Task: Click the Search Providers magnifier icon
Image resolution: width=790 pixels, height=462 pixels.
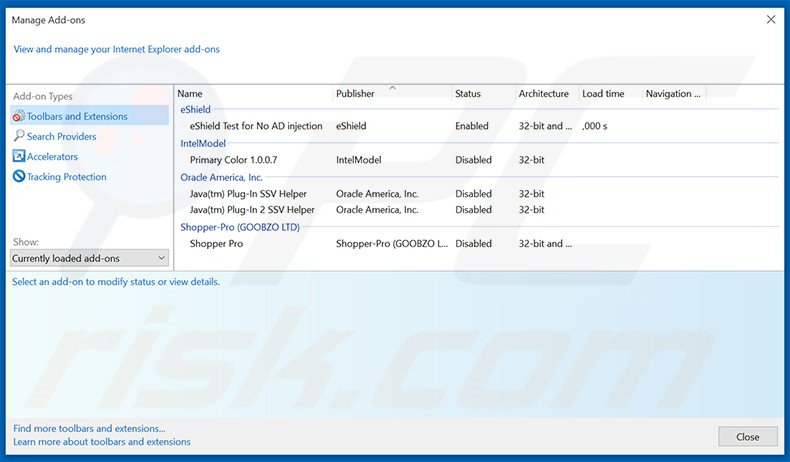Action: 19,136
